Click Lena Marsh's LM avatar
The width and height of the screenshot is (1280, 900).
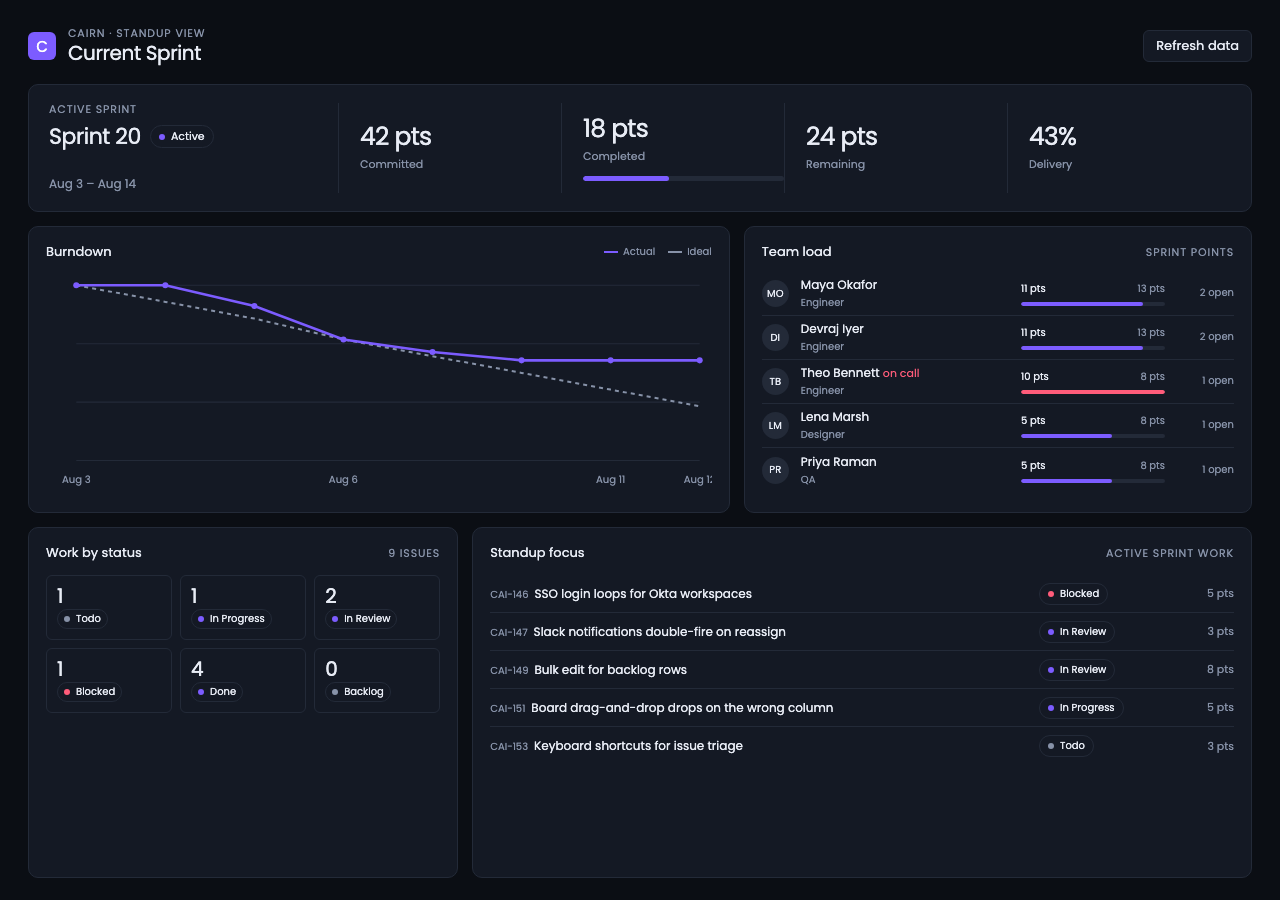click(x=775, y=425)
